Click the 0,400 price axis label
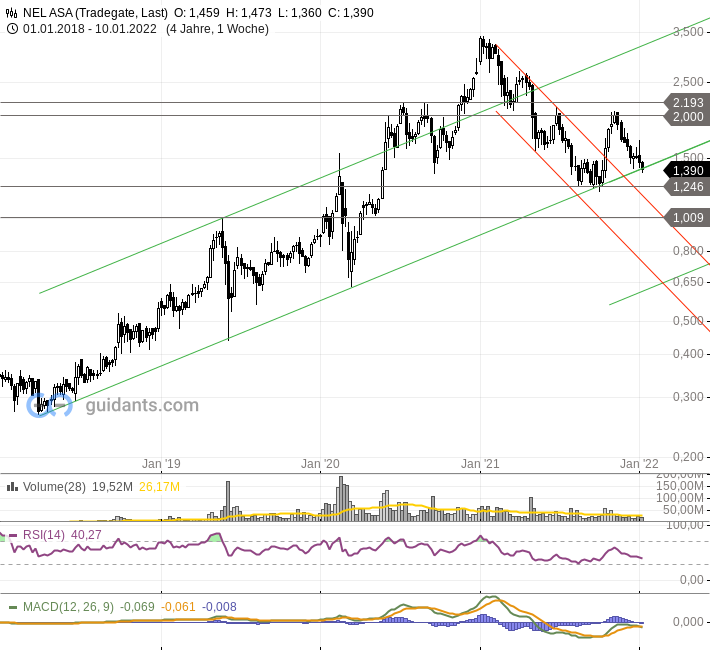 pyautogui.click(x=688, y=354)
